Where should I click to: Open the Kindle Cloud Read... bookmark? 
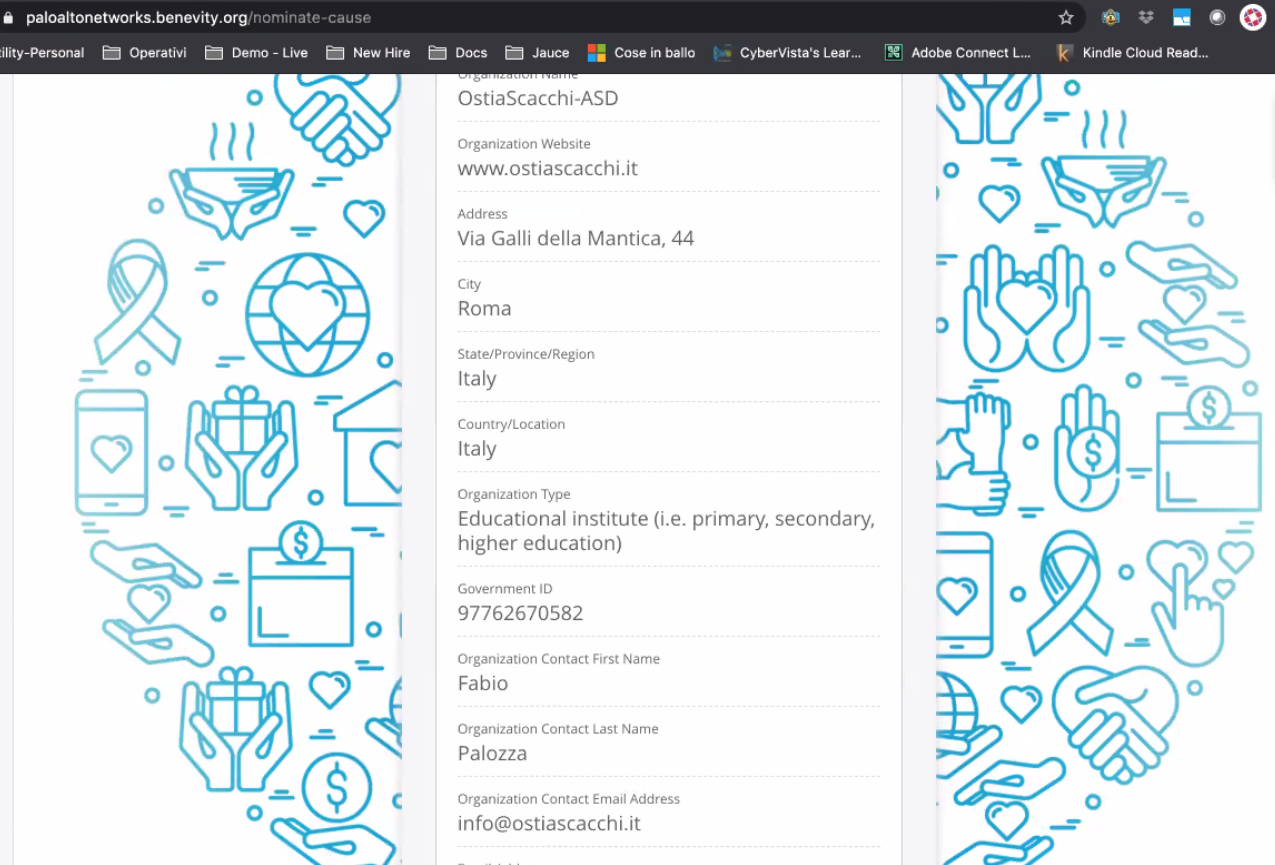(1133, 53)
